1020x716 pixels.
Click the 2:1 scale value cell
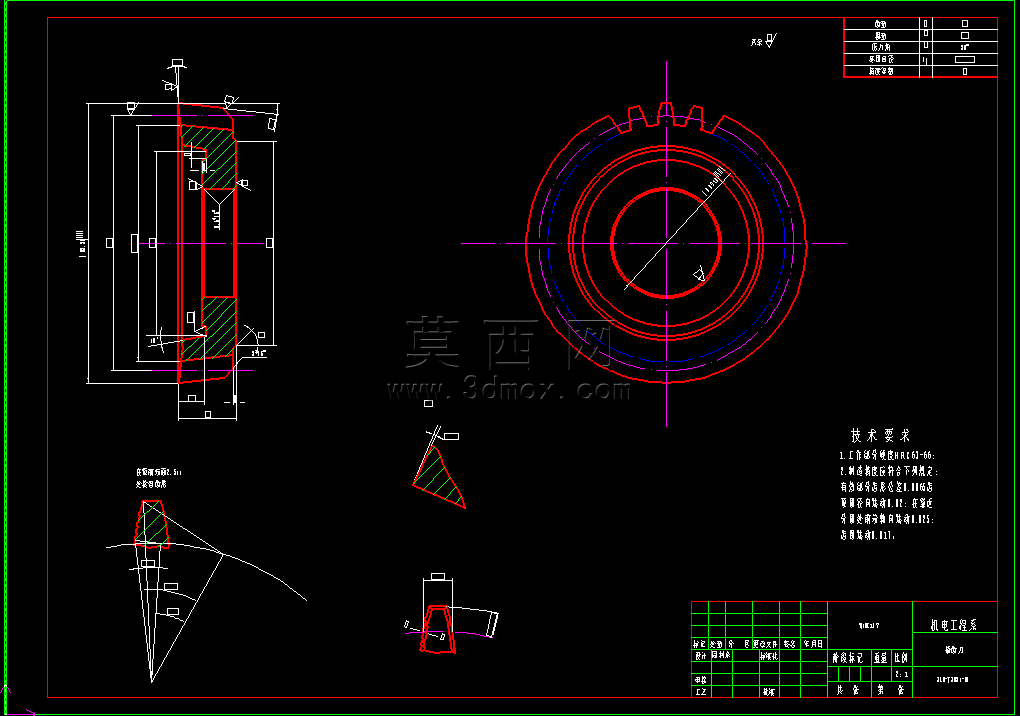[x=902, y=674]
